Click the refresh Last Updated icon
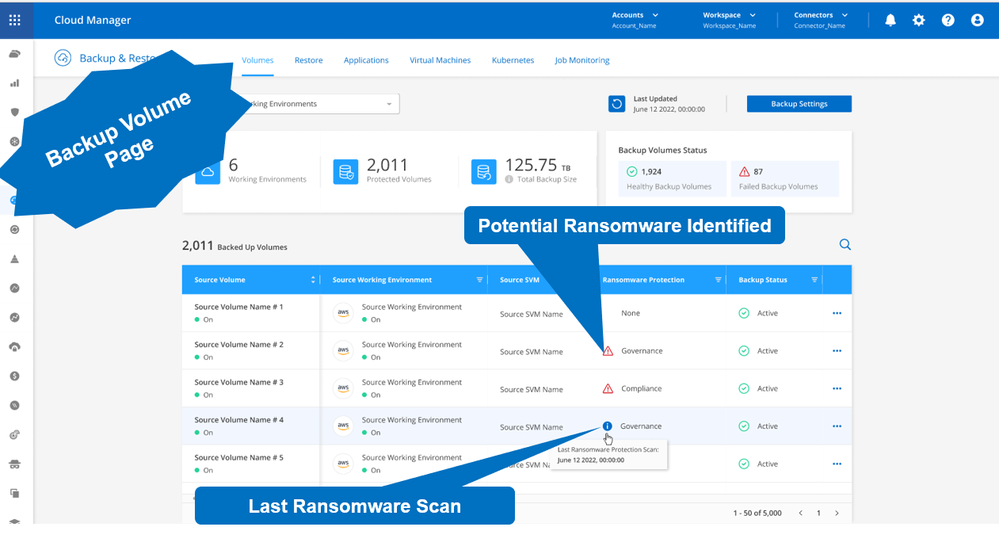Viewport: 999px width, 539px height. pos(617,104)
